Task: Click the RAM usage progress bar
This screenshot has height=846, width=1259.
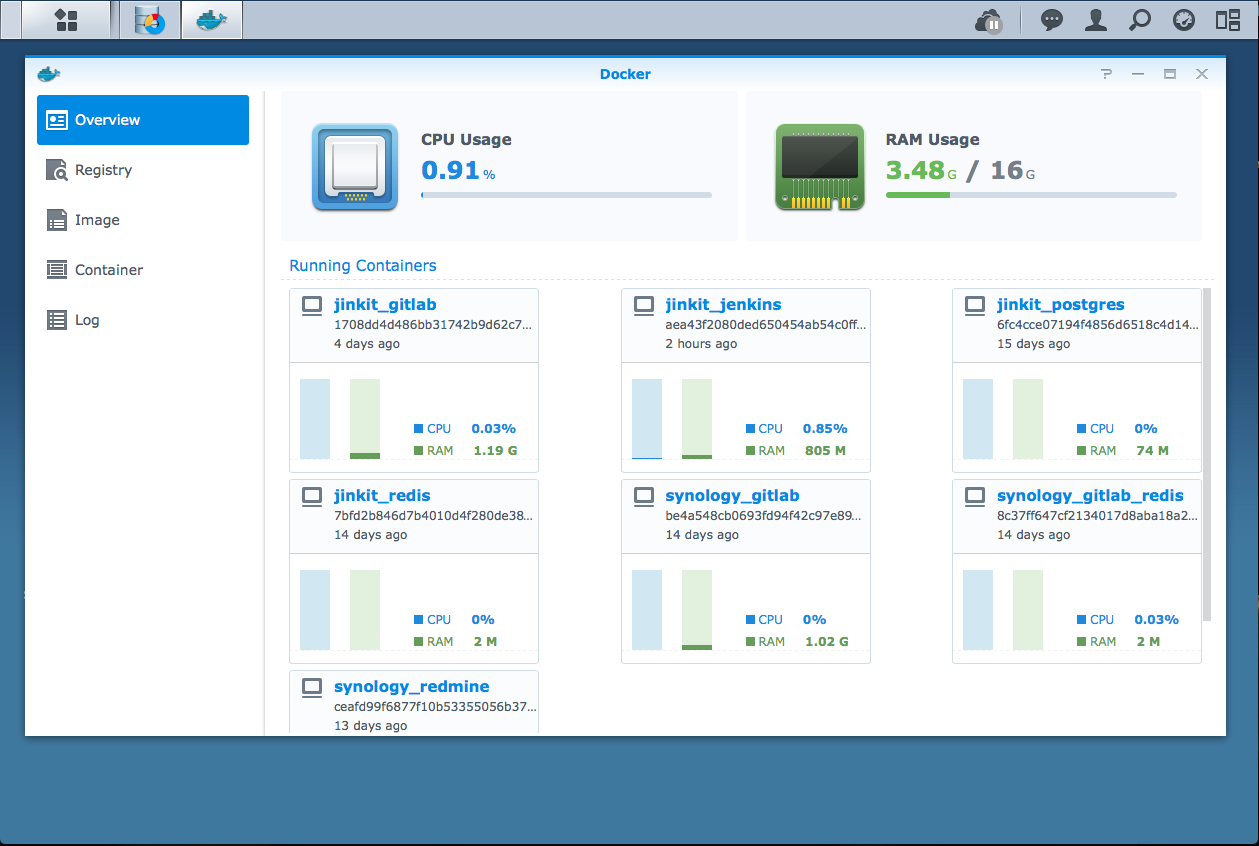Action: pos(1030,195)
